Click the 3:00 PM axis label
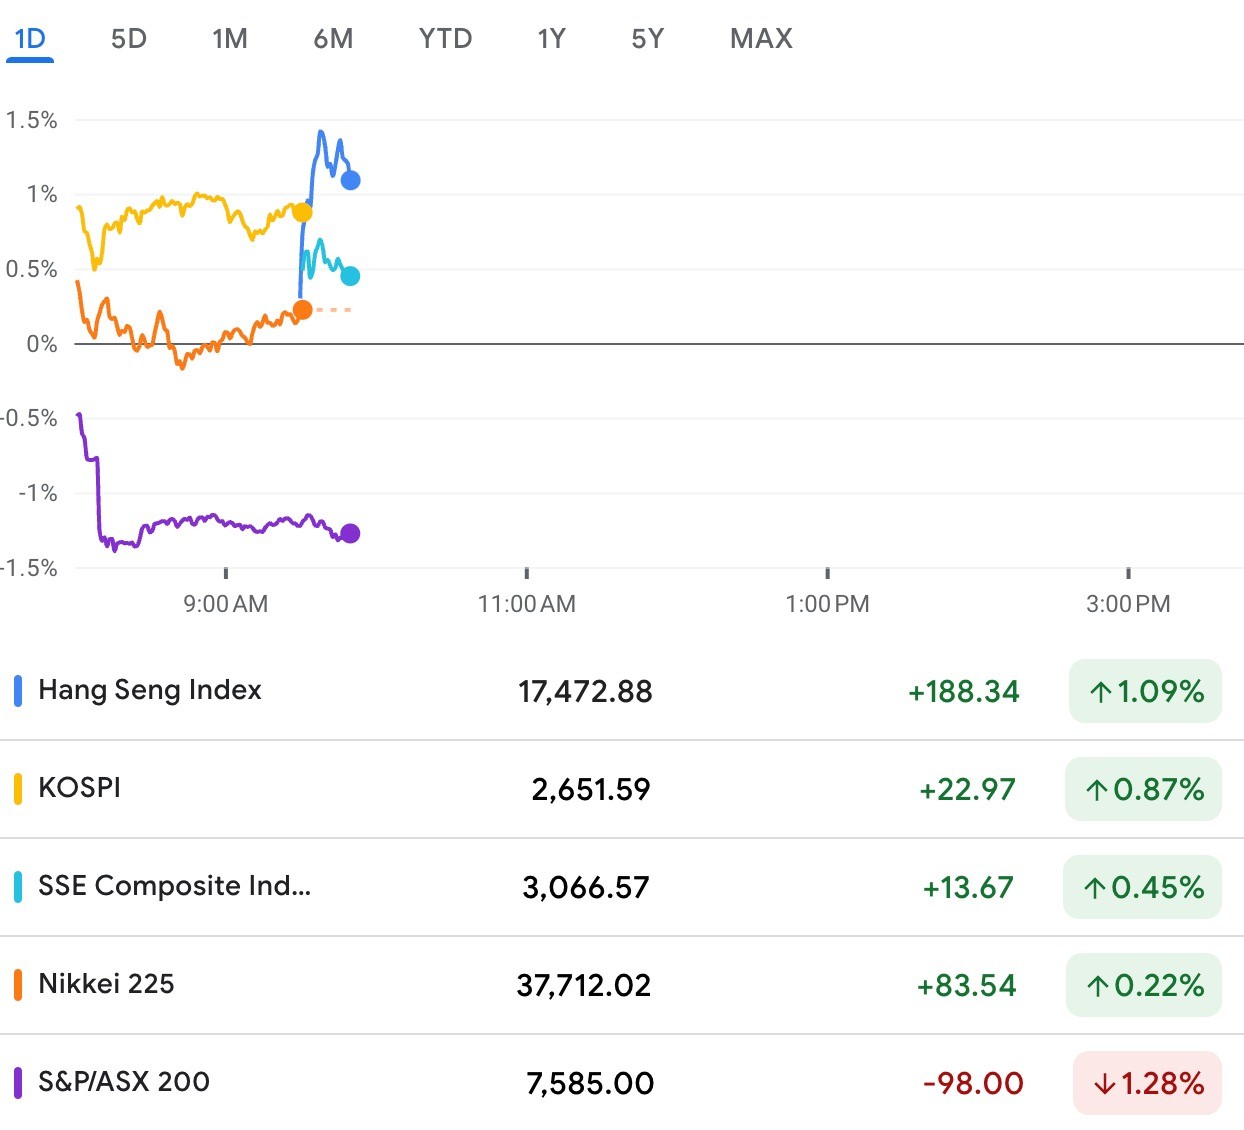1244x1130 pixels. [x=1128, y=604]
